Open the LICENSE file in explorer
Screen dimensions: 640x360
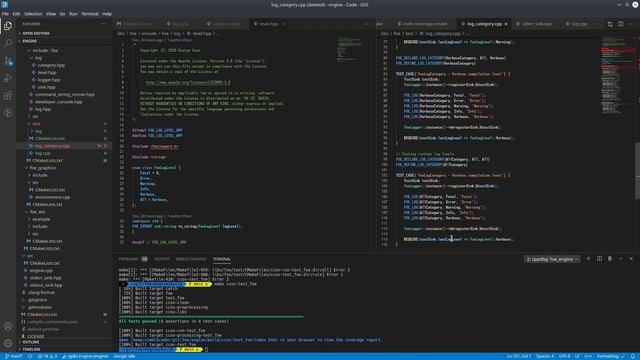click(x=36, y=337)
